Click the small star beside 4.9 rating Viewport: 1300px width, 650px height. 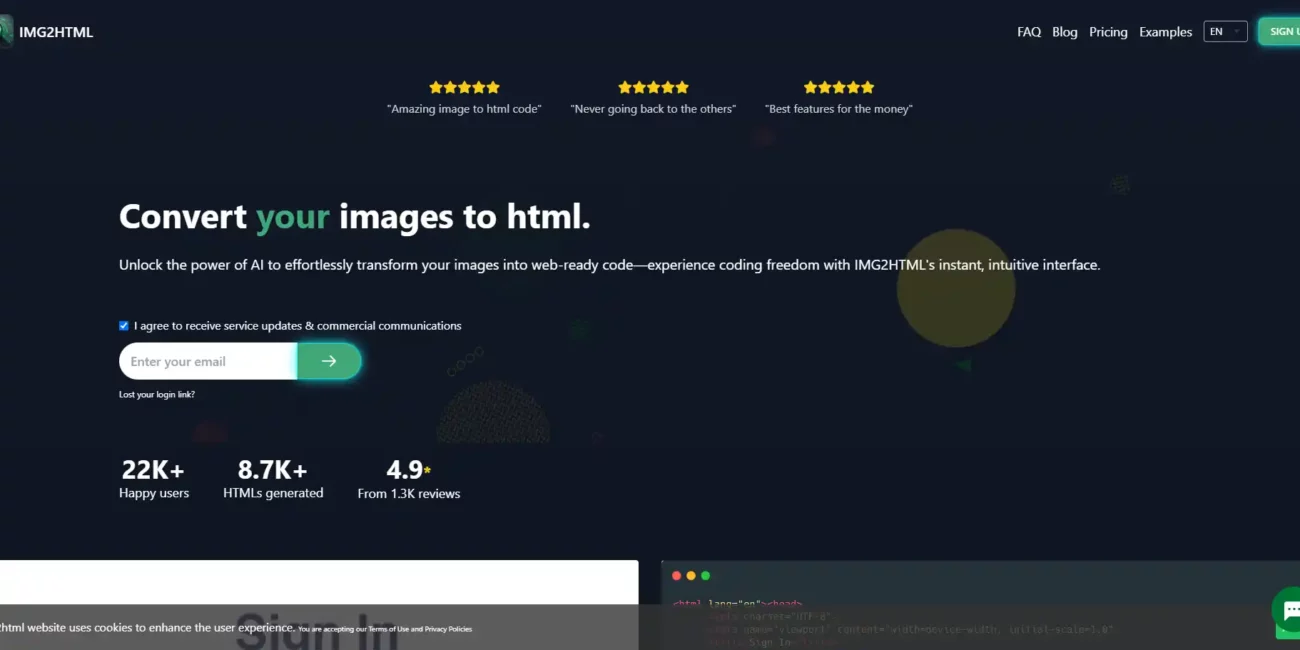pos(428,469)
